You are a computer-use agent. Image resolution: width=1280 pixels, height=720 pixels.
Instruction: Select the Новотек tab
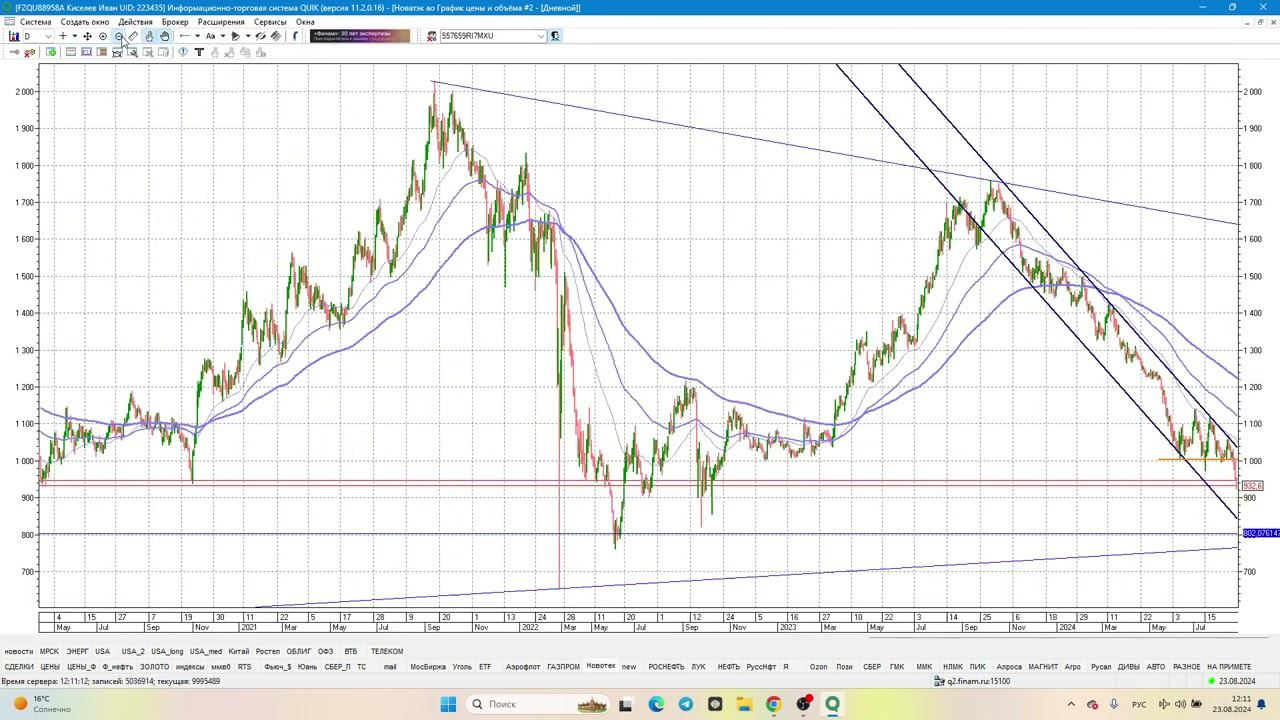[x=601, y=666]
